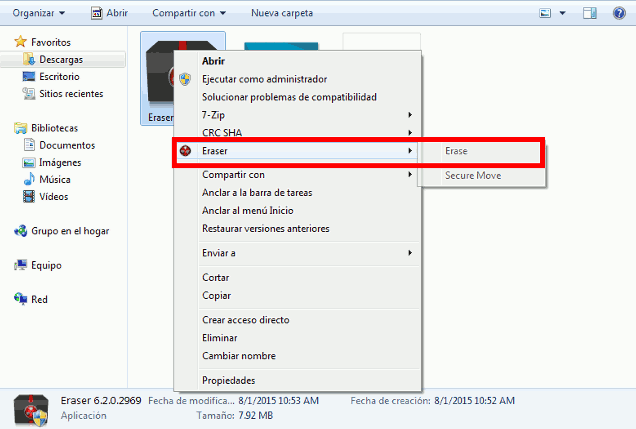
Task: Click the Eraser application icon in the details pane
Action: click(31, 410)
